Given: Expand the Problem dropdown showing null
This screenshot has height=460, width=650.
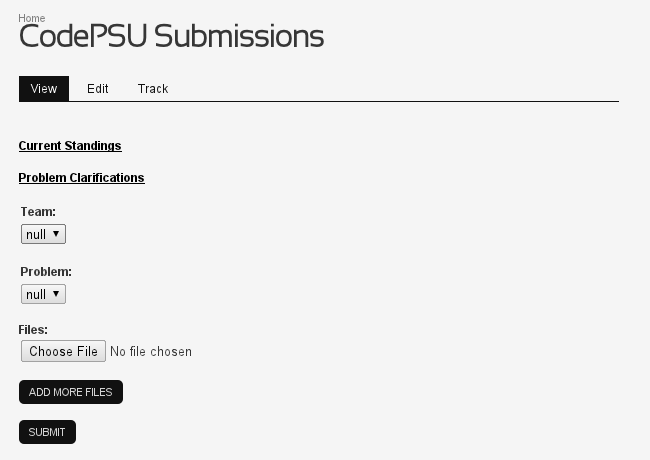Looking at the screenshot, I should coord(44,294).
